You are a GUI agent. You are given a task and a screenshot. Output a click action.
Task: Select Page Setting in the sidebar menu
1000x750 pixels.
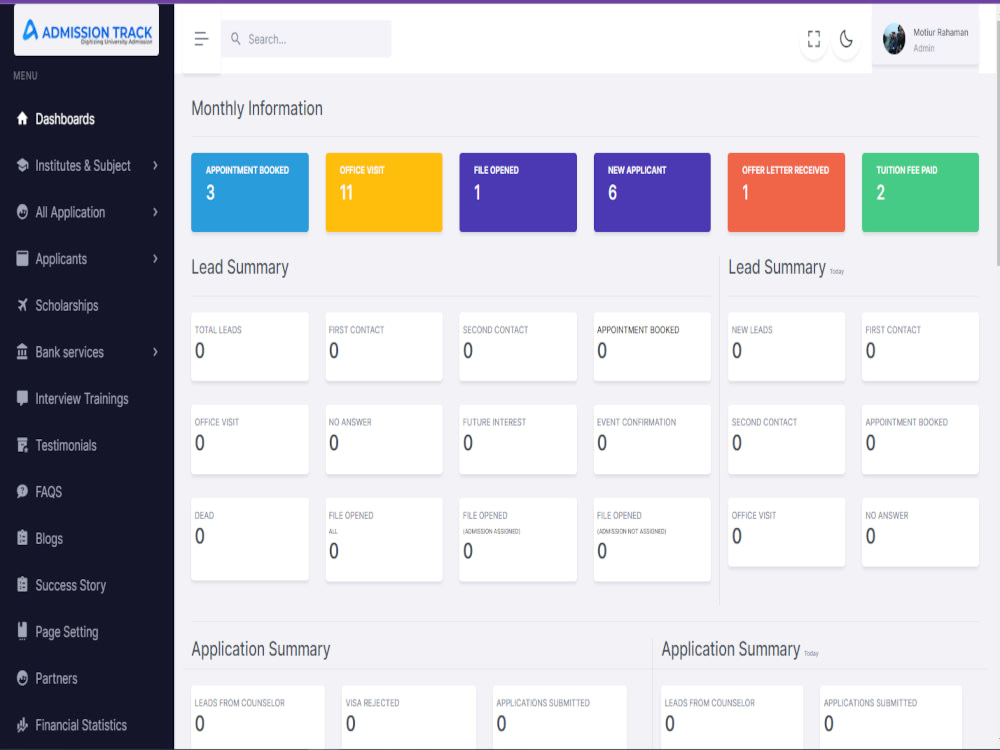pyautogui.click(x=67, y=631)
